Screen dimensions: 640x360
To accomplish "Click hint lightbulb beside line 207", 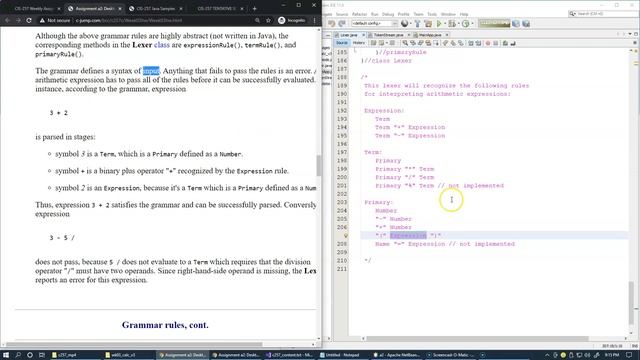I will pos(345,236).
